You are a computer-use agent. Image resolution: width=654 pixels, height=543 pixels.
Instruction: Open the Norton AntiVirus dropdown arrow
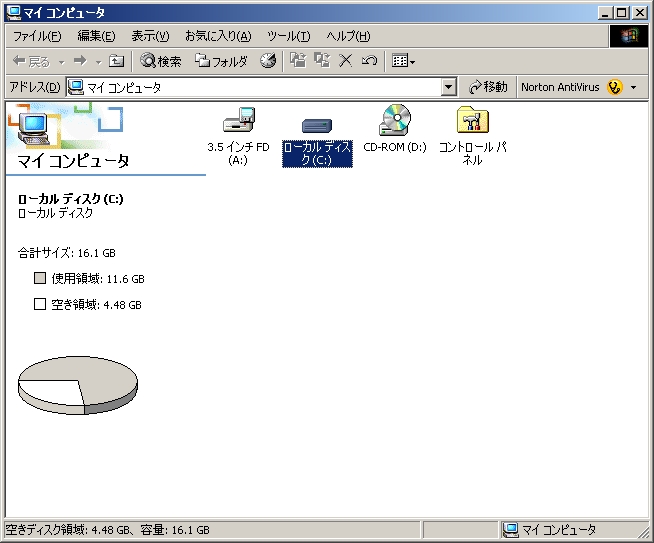click(634, 88)
